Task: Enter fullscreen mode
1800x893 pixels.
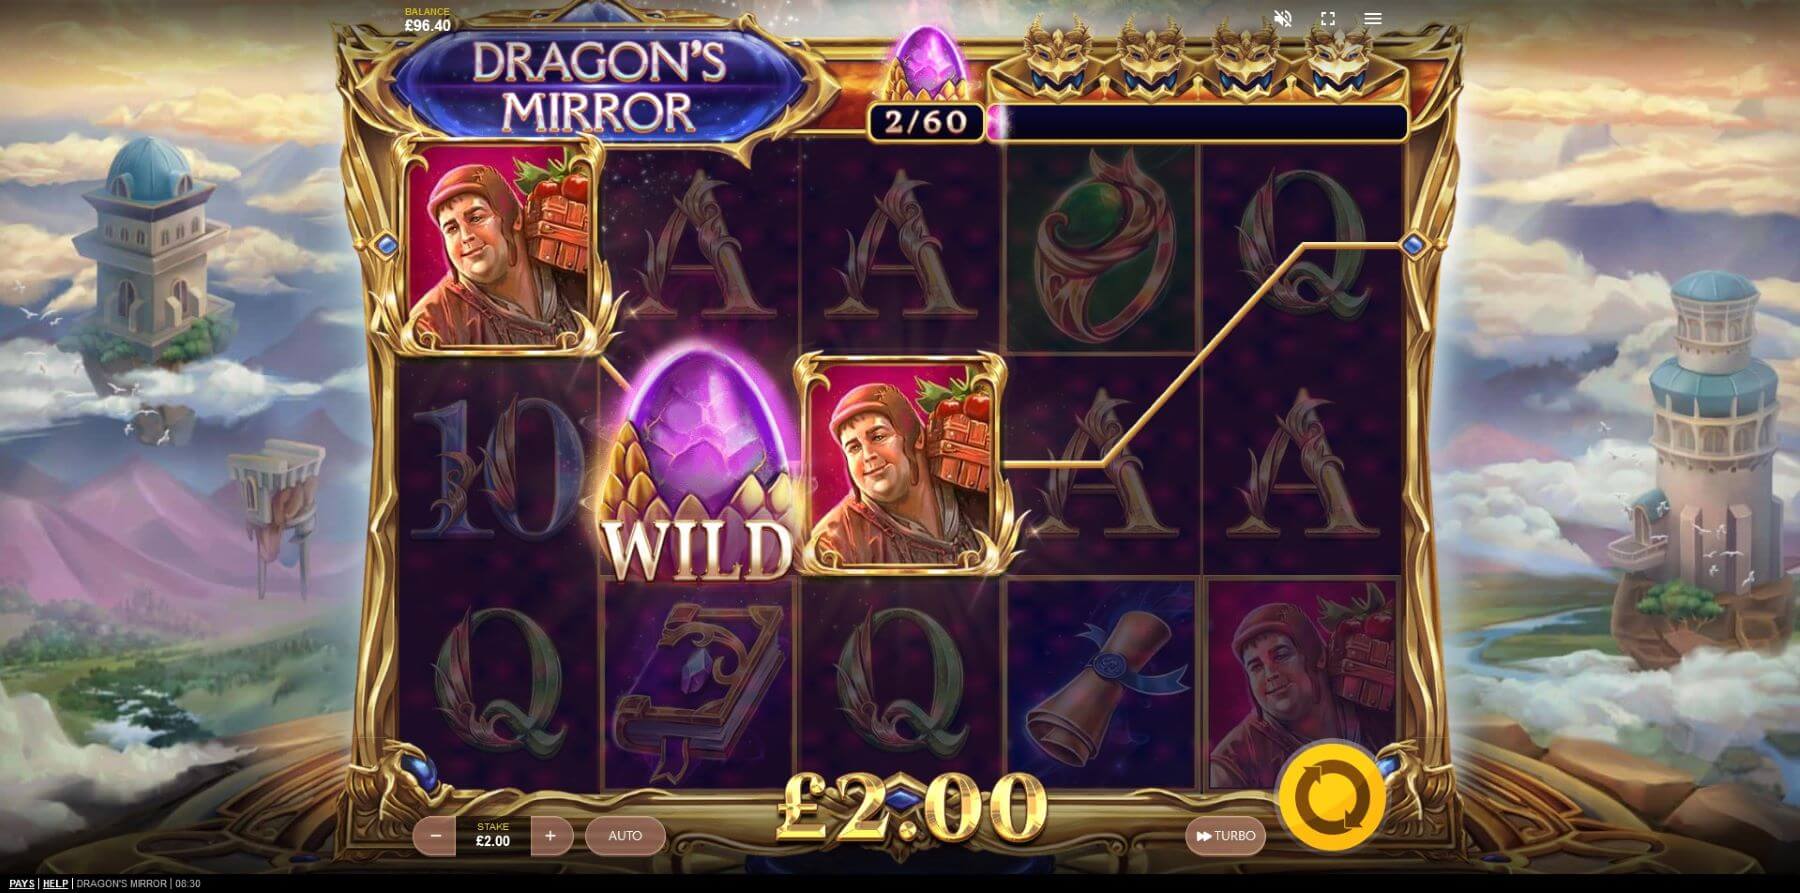Action: coord(1328,18)
